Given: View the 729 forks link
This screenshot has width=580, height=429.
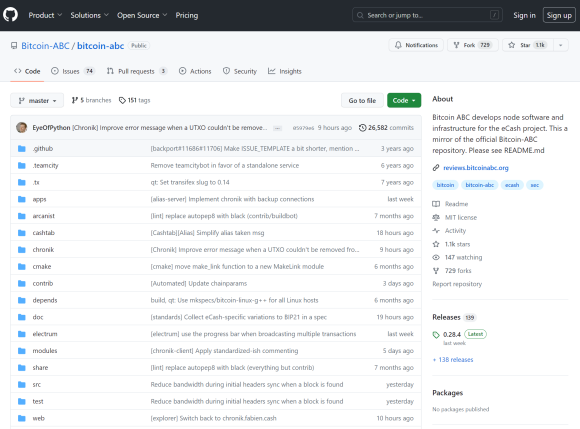Looking at the screenshot, I should [452, 270].
